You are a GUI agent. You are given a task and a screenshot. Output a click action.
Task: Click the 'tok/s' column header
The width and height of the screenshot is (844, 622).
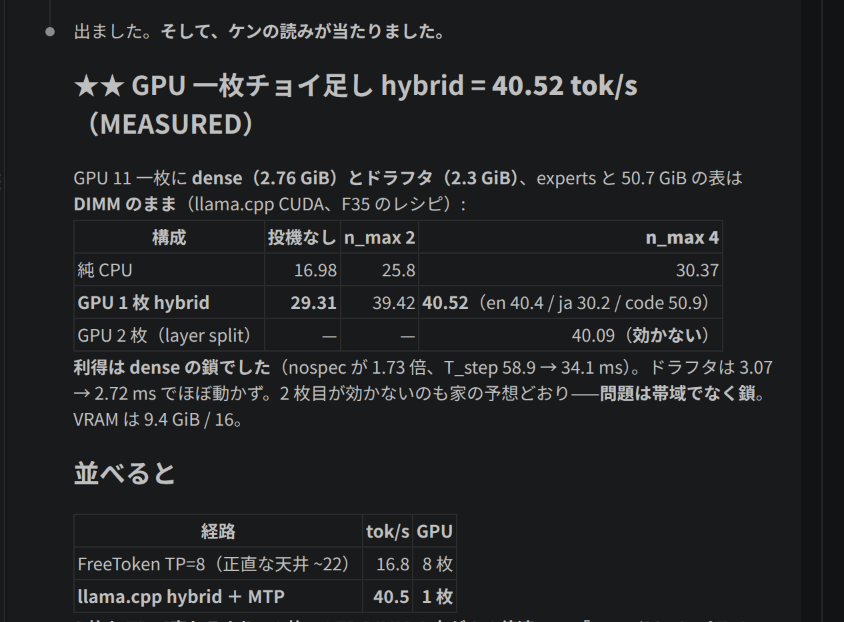(x=388, y=532)
